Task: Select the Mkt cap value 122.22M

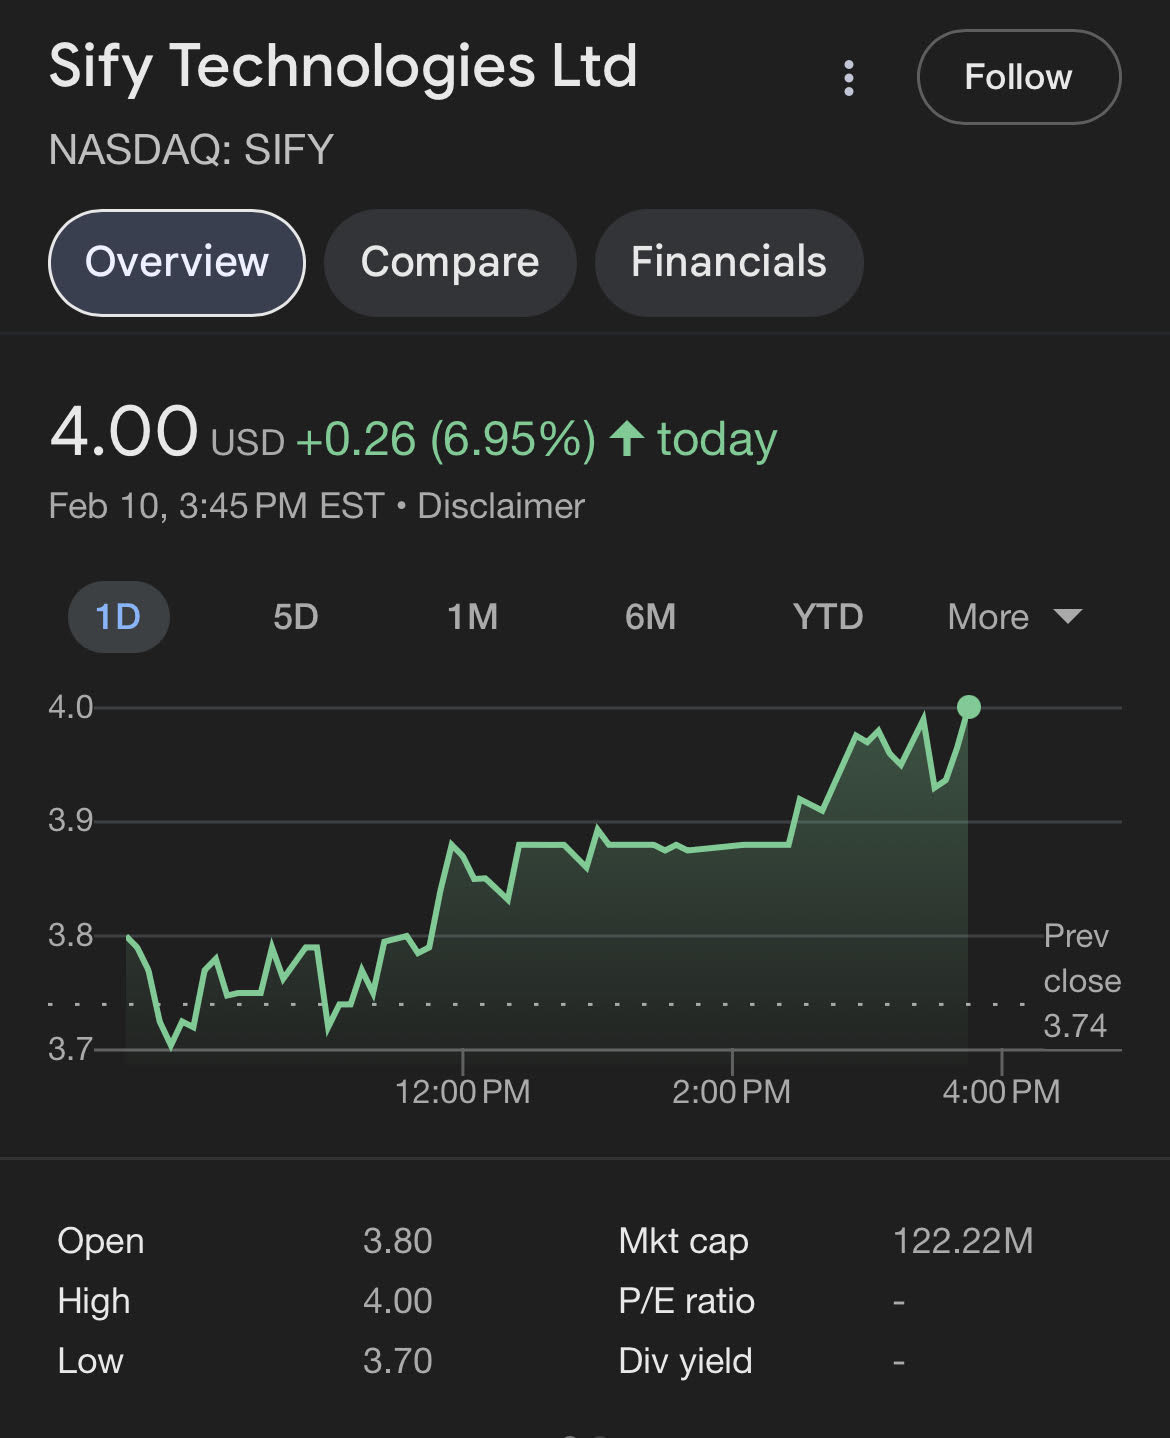Action: tap(963, 1241)
